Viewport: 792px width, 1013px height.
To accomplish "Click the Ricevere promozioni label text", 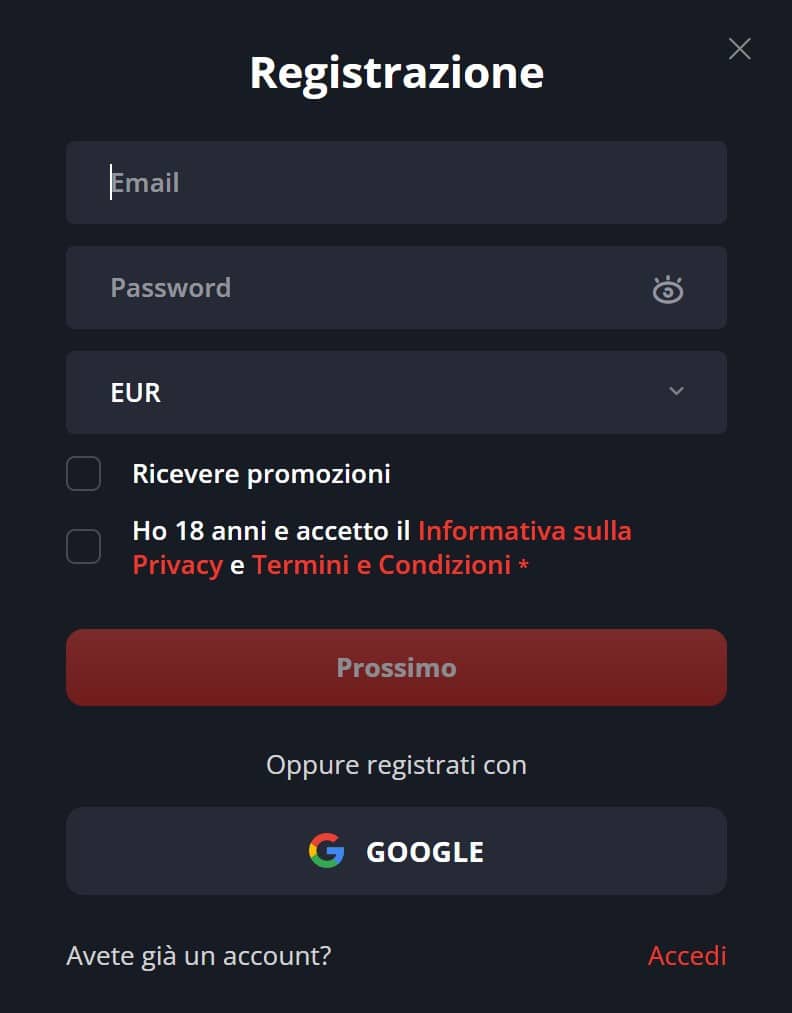I will (x=261, y=474).
